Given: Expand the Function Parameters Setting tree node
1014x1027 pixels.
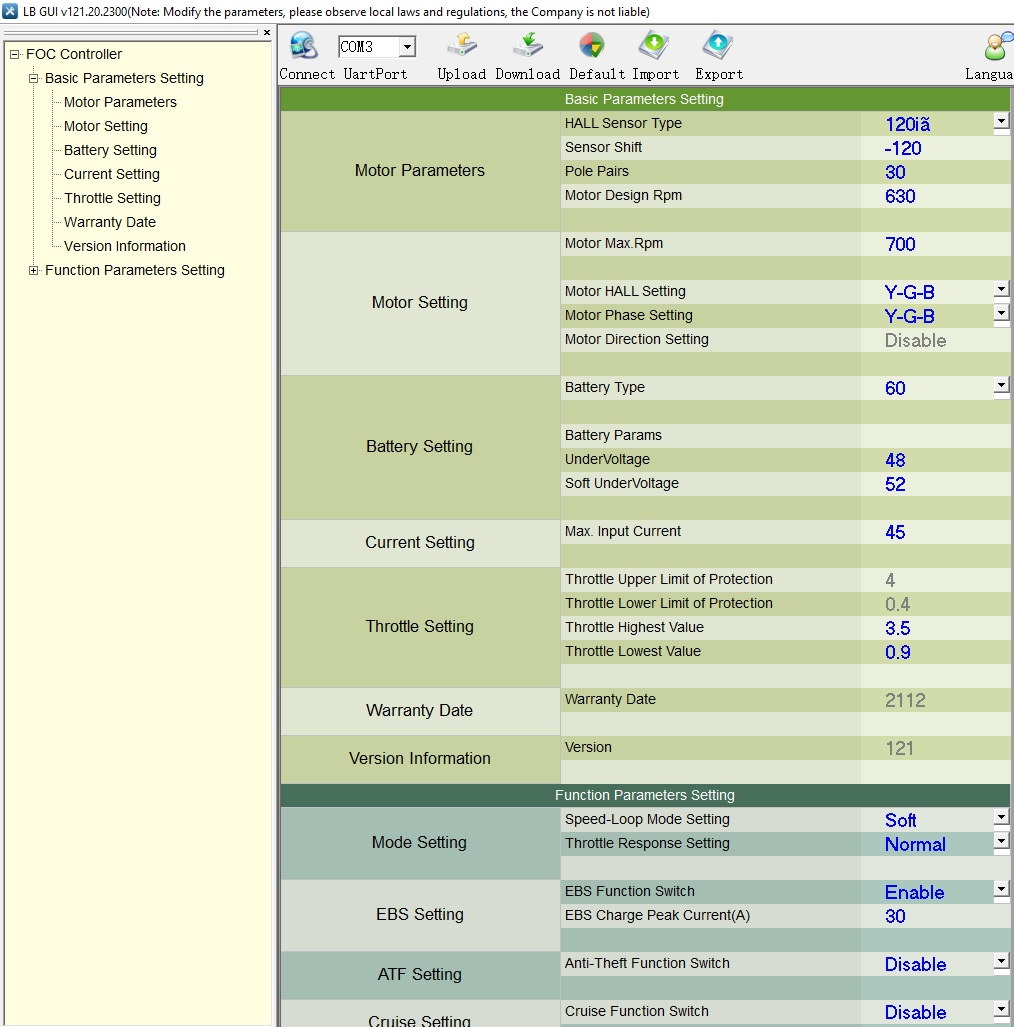Looking at the screenshot, I should [34, 270].
